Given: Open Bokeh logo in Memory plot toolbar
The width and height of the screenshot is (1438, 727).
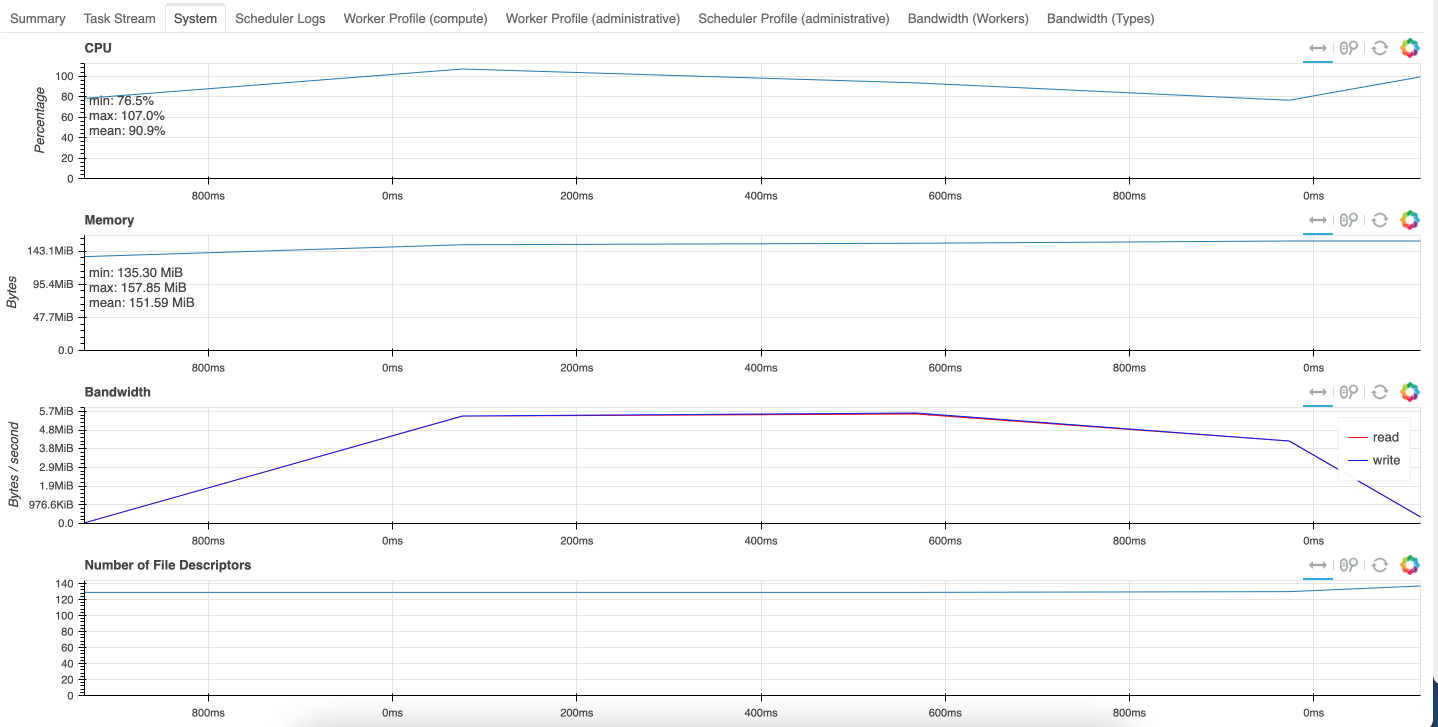Looking at the screenshot, I should click(1410, 220).
